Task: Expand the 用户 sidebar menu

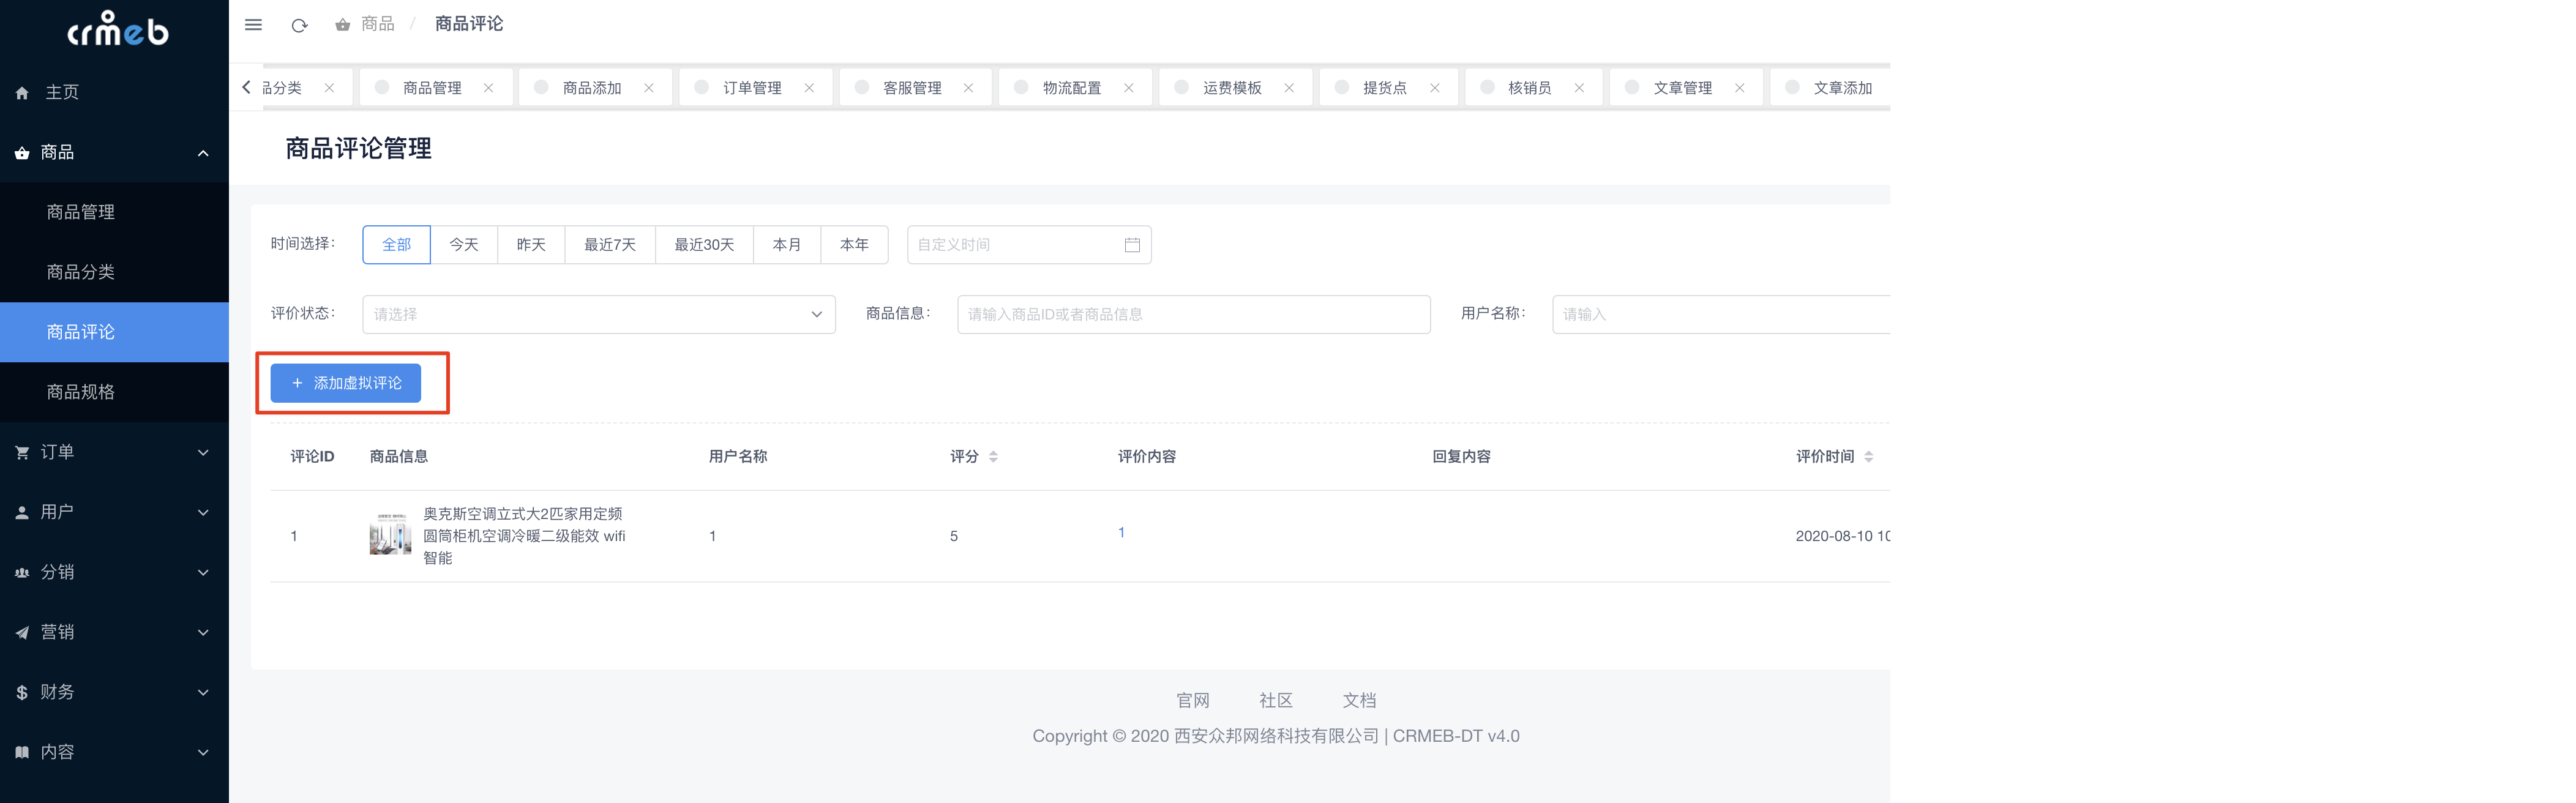Action: [x=114, y=512]
